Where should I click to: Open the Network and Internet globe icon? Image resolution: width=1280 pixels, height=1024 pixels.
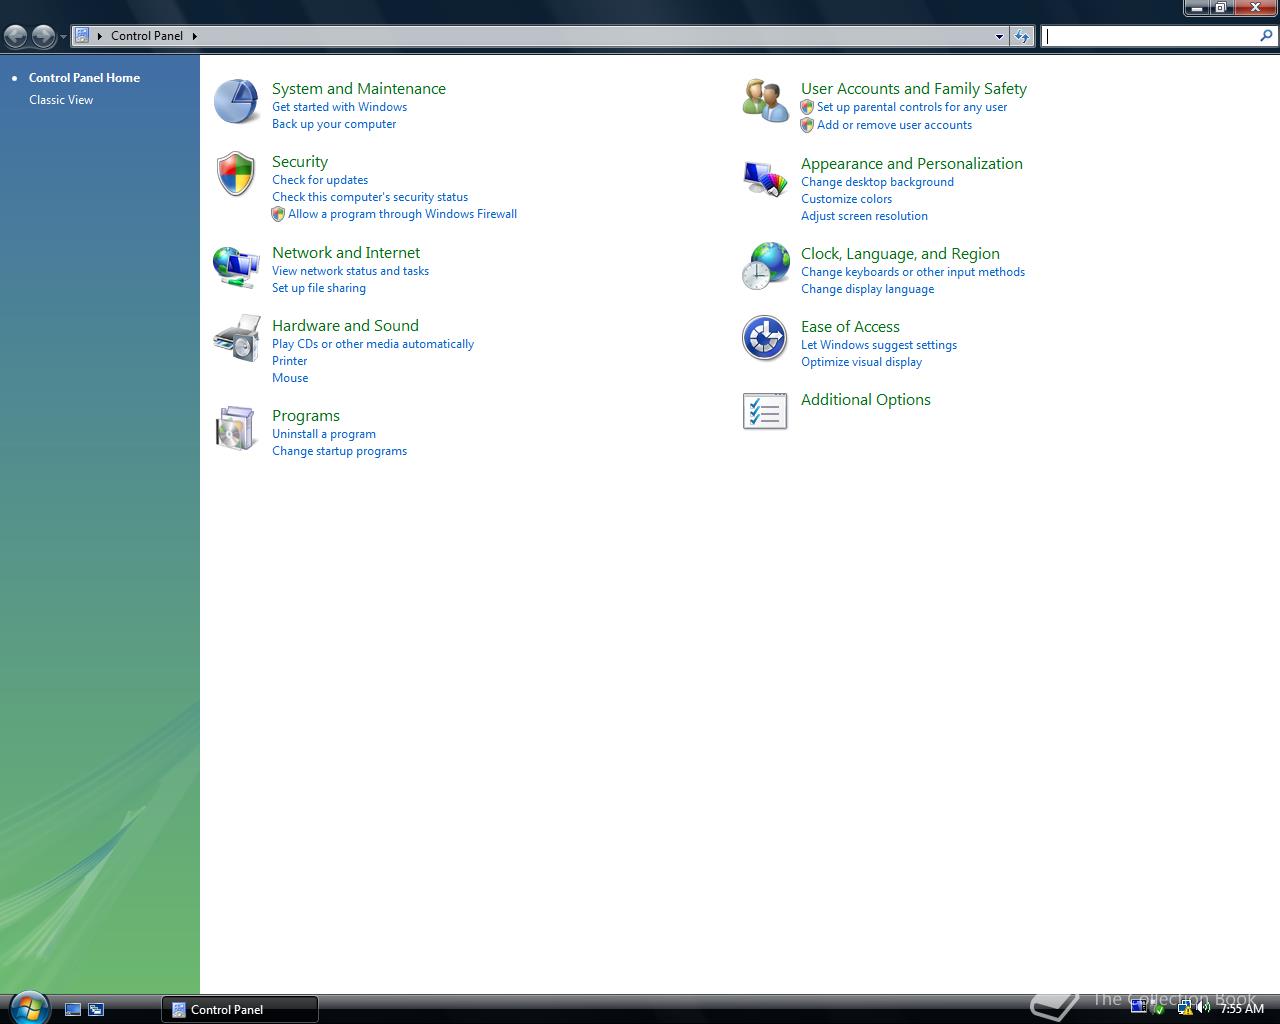point(237,267)
